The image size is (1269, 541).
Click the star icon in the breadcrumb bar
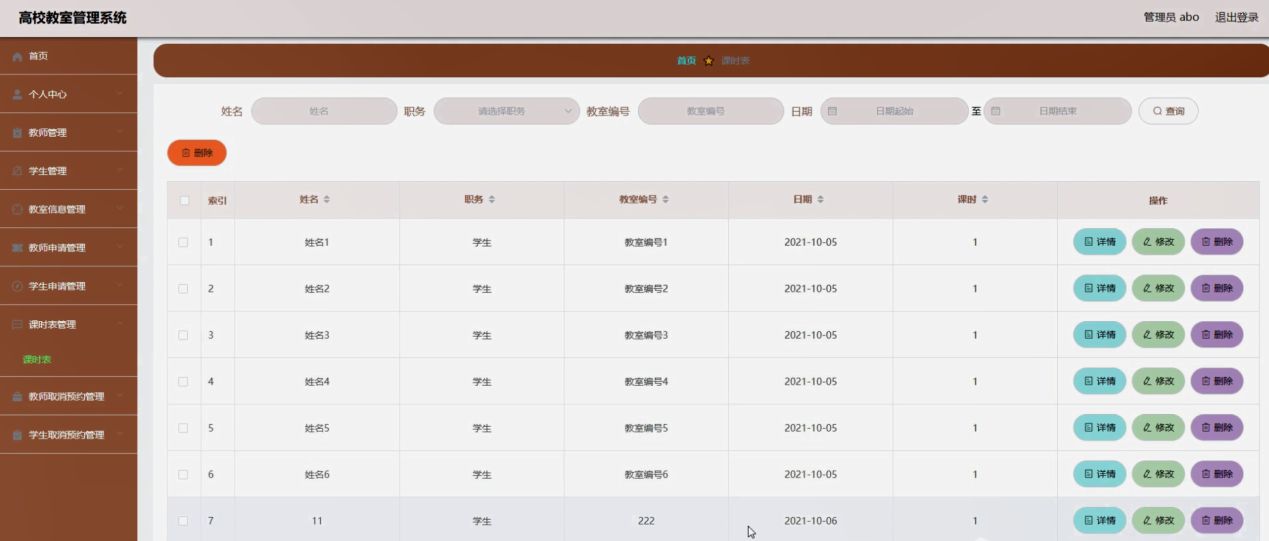pyautogui.click(x=709, y=61)
